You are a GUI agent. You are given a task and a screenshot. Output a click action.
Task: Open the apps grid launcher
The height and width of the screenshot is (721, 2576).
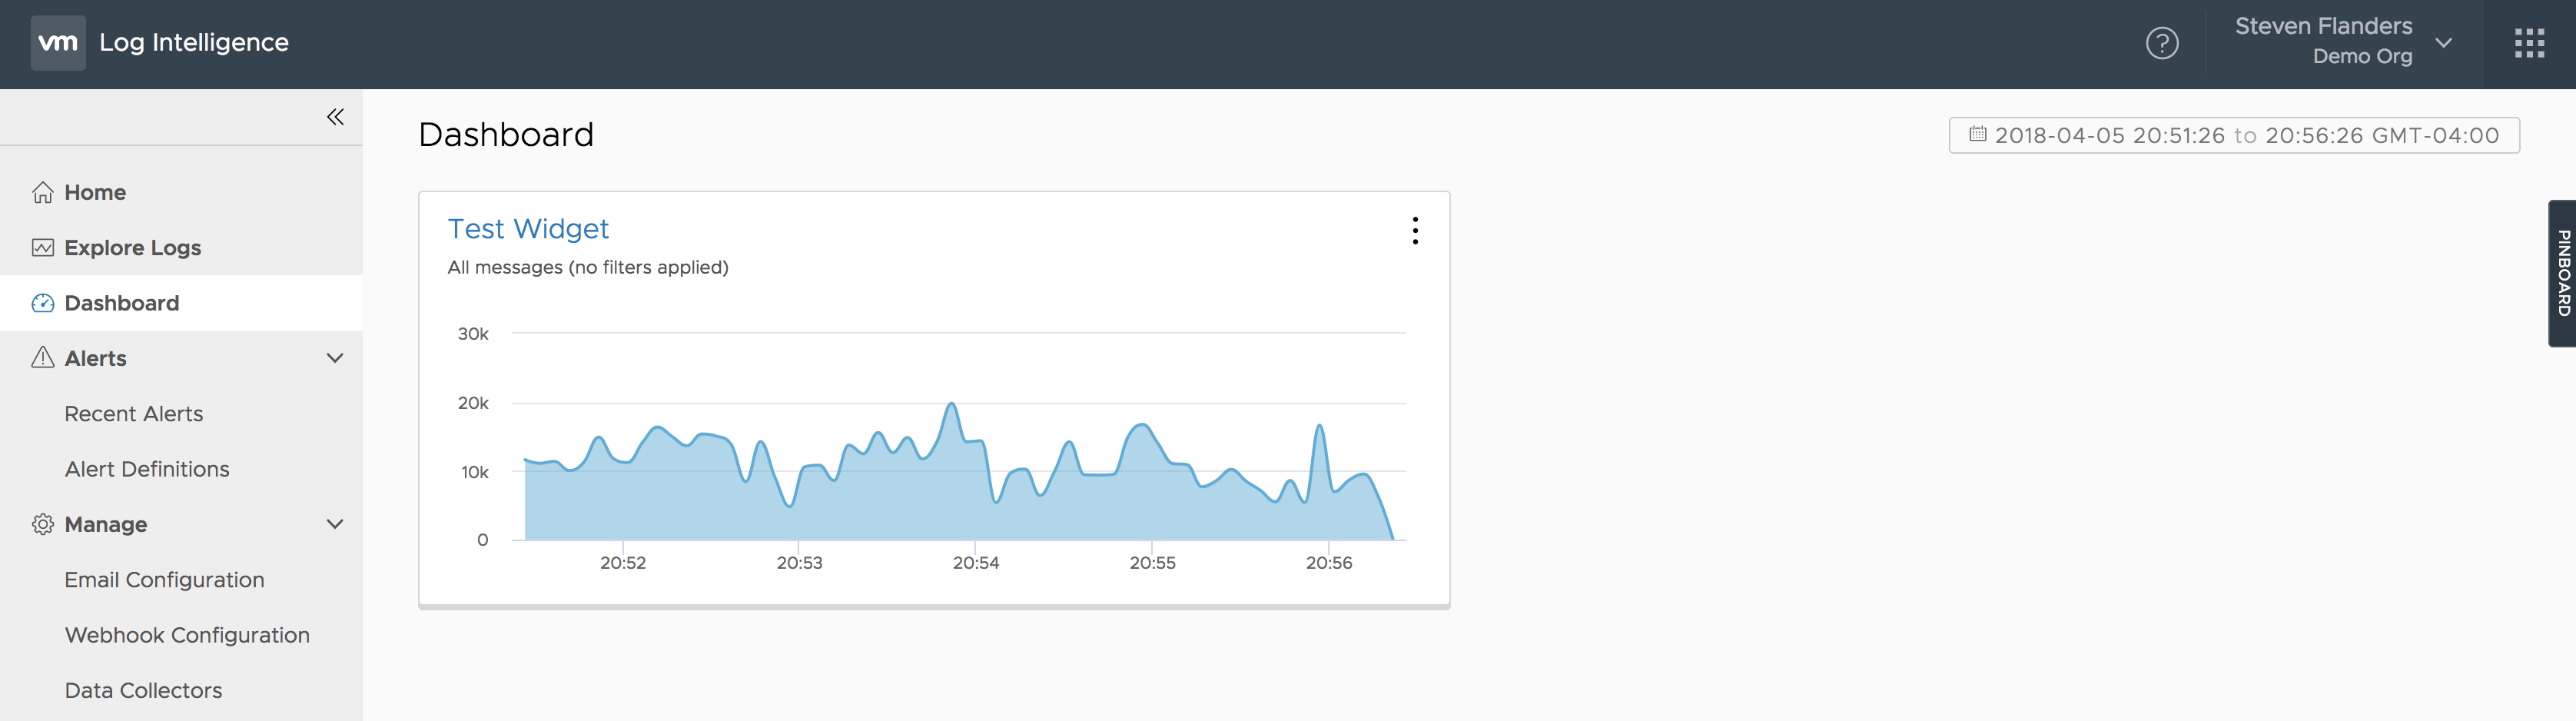2528,43
